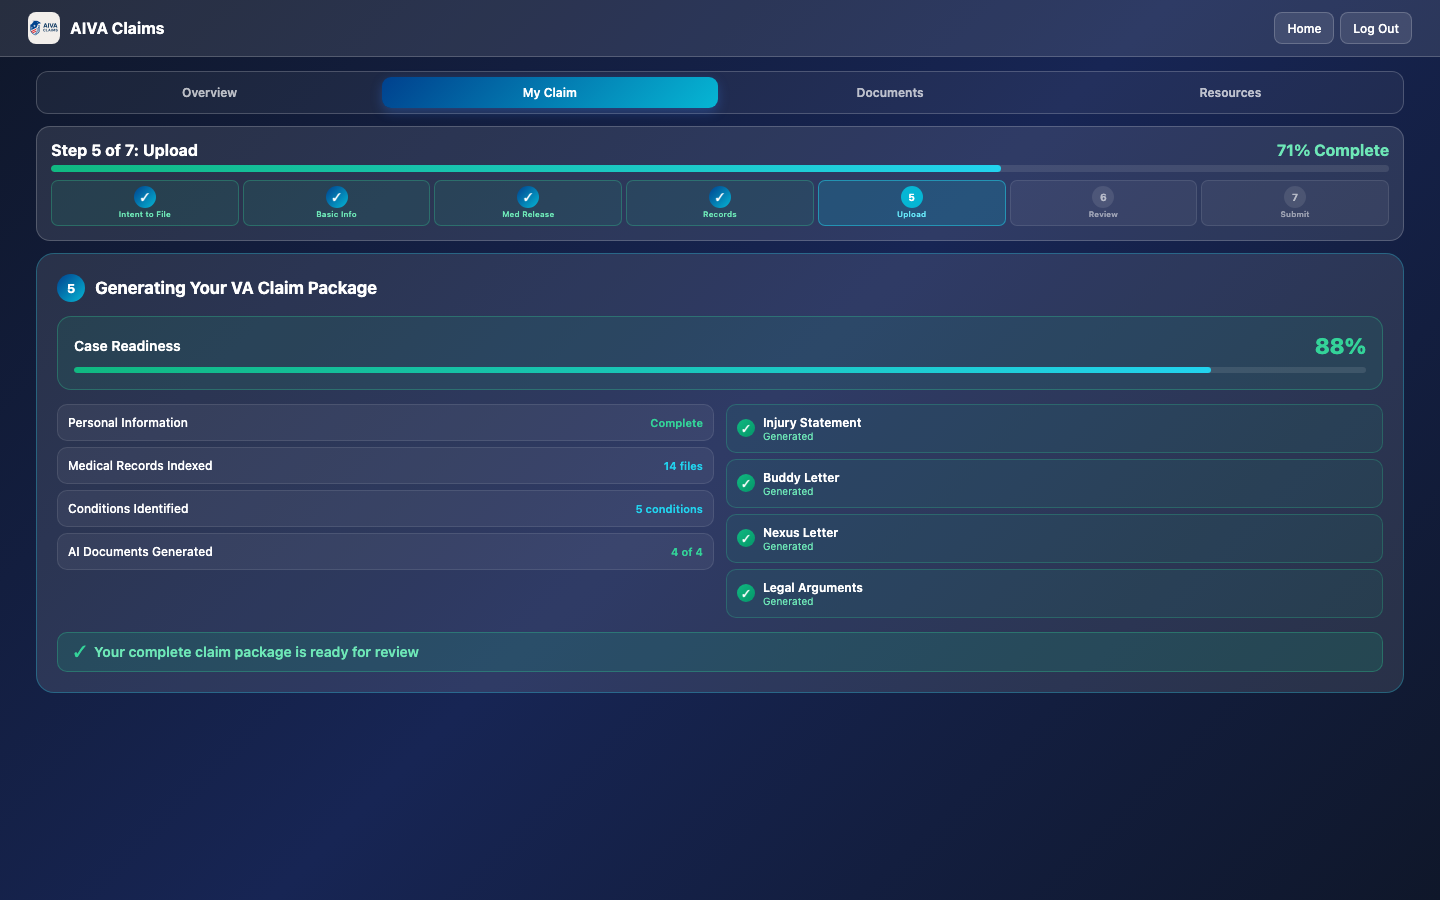Screen dimensions: 1440x900
Task: Switch to the Documents tab
Action: click(x=890, y=93)
